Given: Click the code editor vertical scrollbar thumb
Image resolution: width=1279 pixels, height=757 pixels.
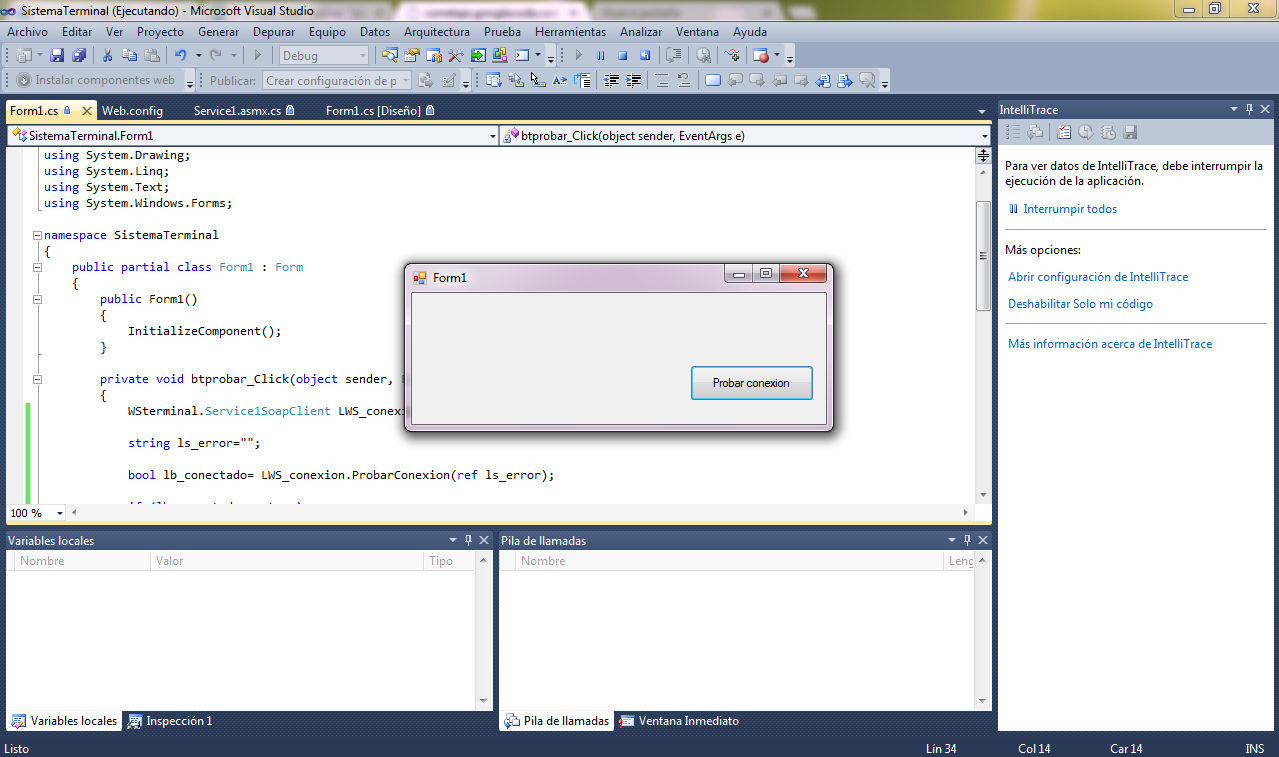Looking at the screenshot, I should point(983,255).
